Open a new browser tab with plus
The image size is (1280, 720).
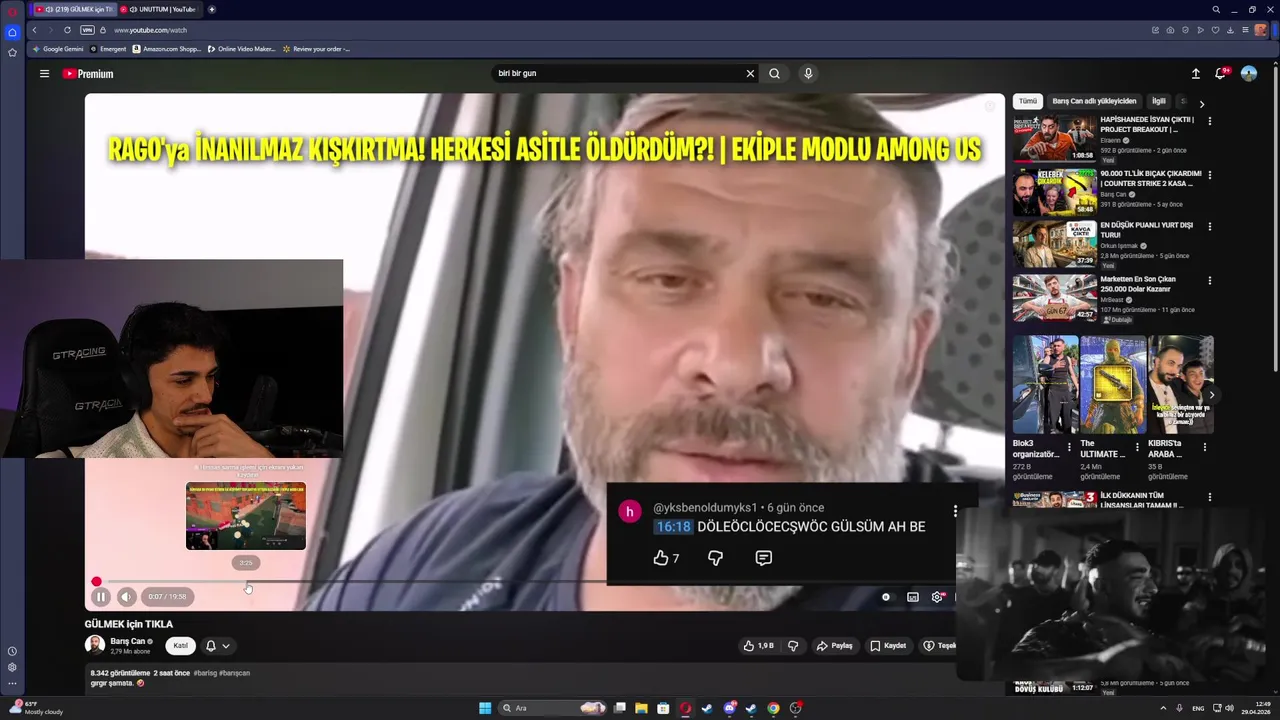(x=211, y=9)
